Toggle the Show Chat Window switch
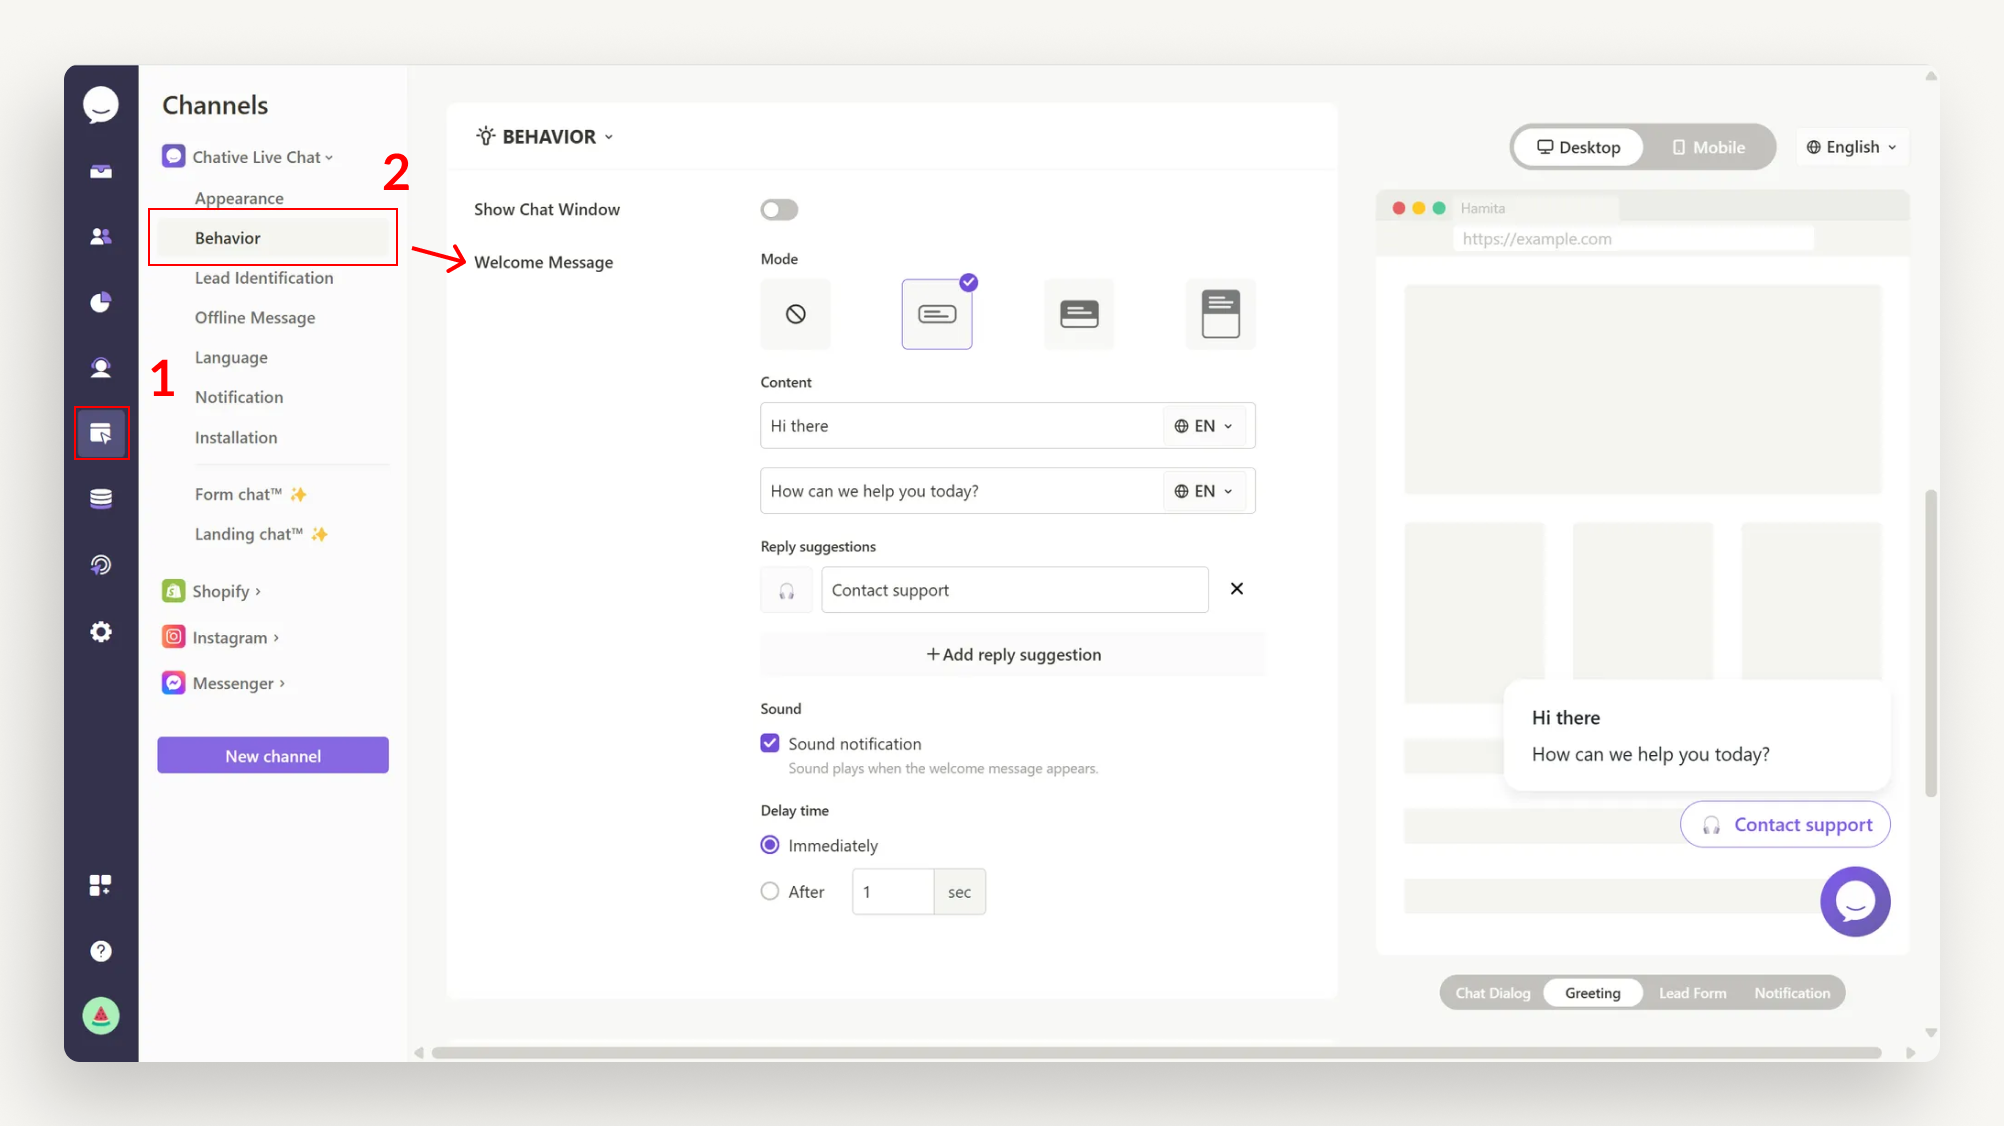The image size is (2004, 1126). [779, 210]
